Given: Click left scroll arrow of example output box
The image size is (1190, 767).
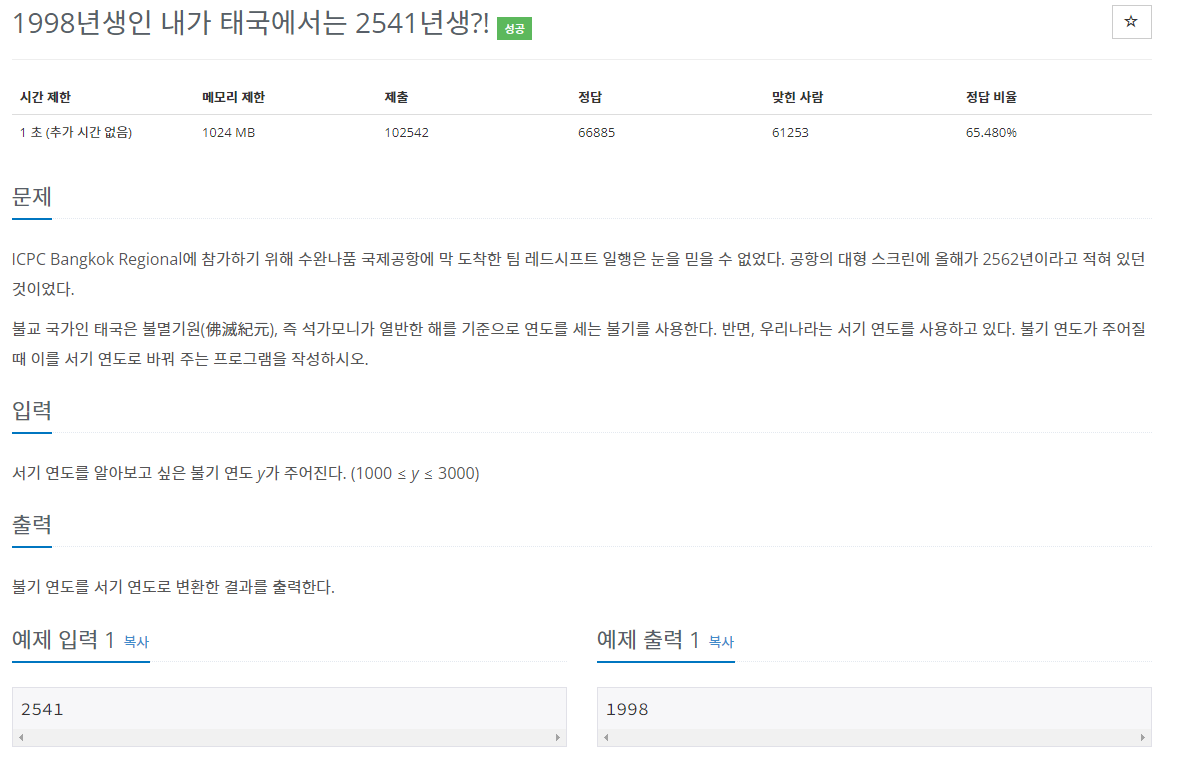Looking at the screenshot, I should point(606,737).
